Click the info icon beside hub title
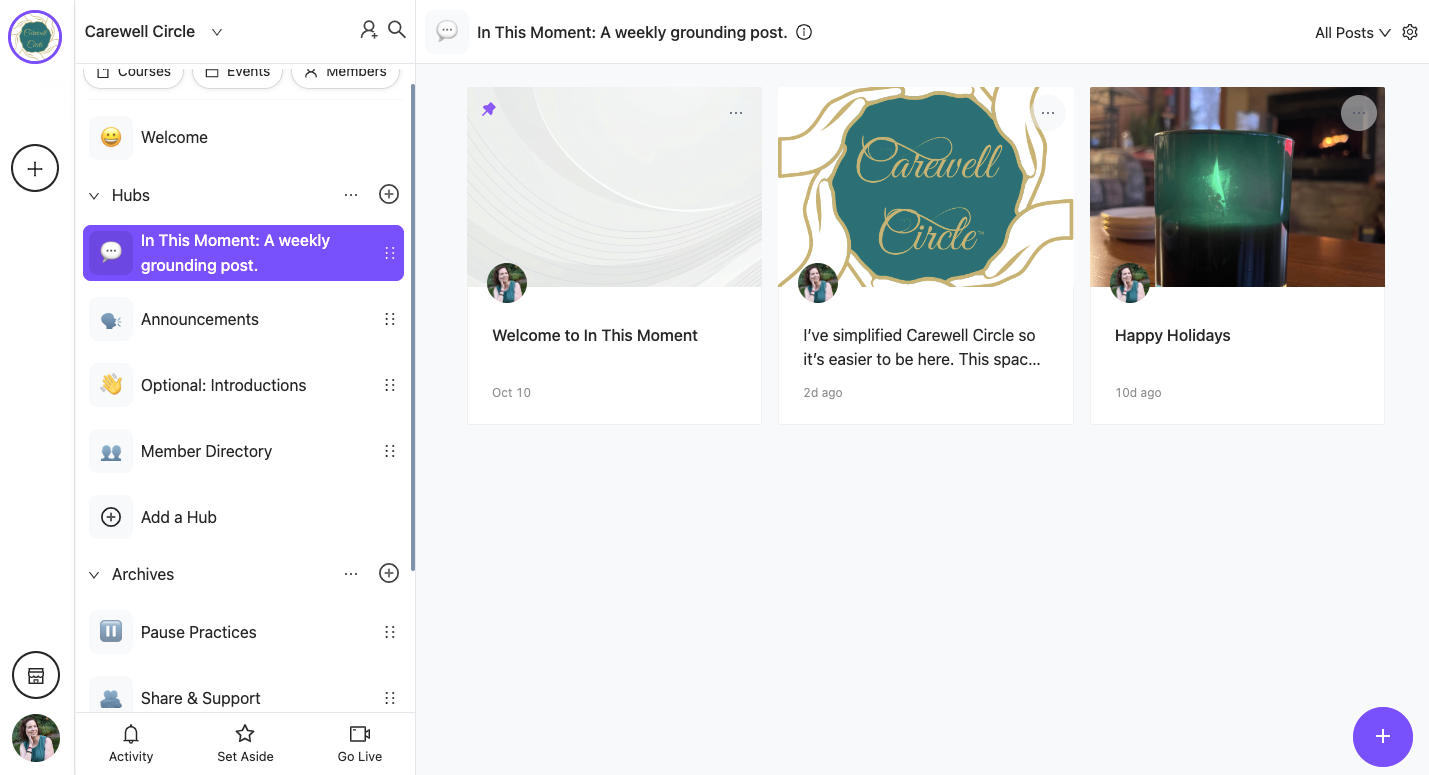 [804, 32]
